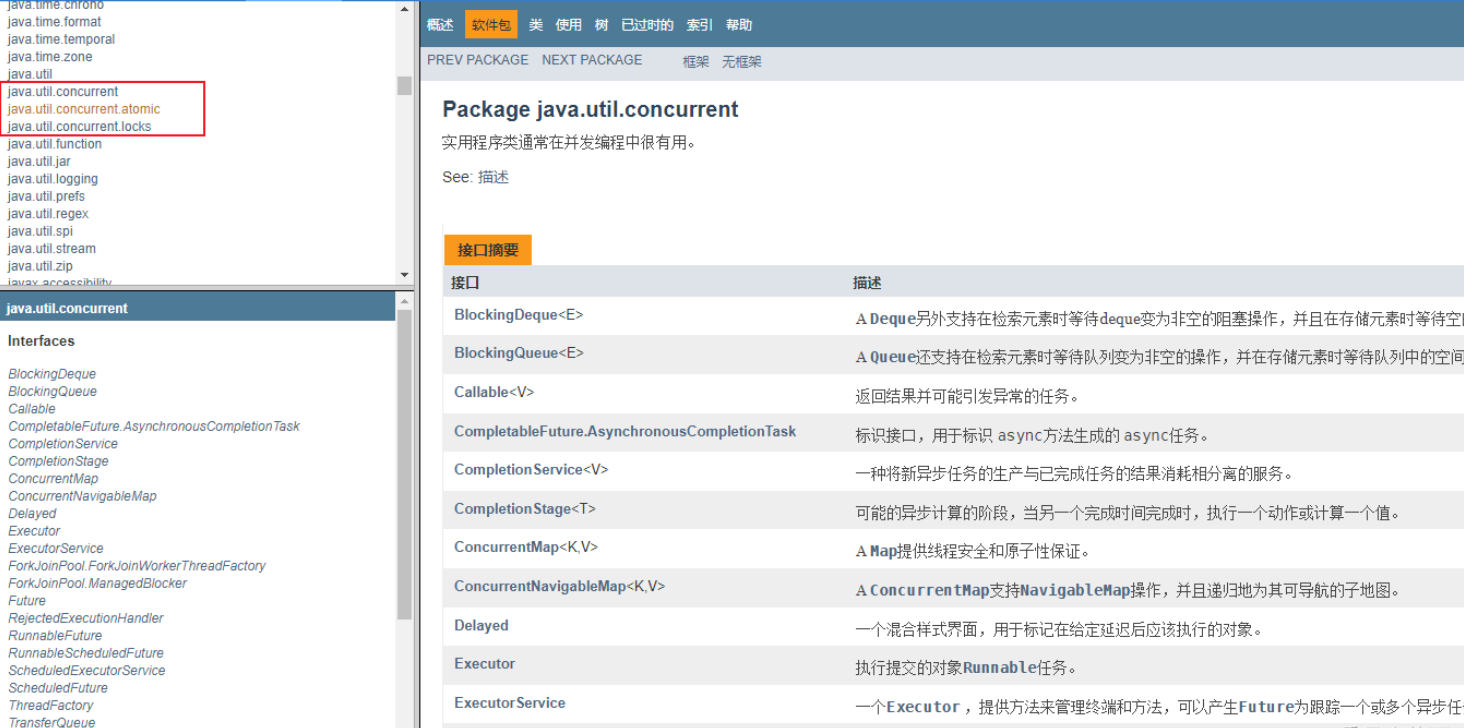
Task: Open java.util.concurrent.locks package
Action: click(80, 127)
